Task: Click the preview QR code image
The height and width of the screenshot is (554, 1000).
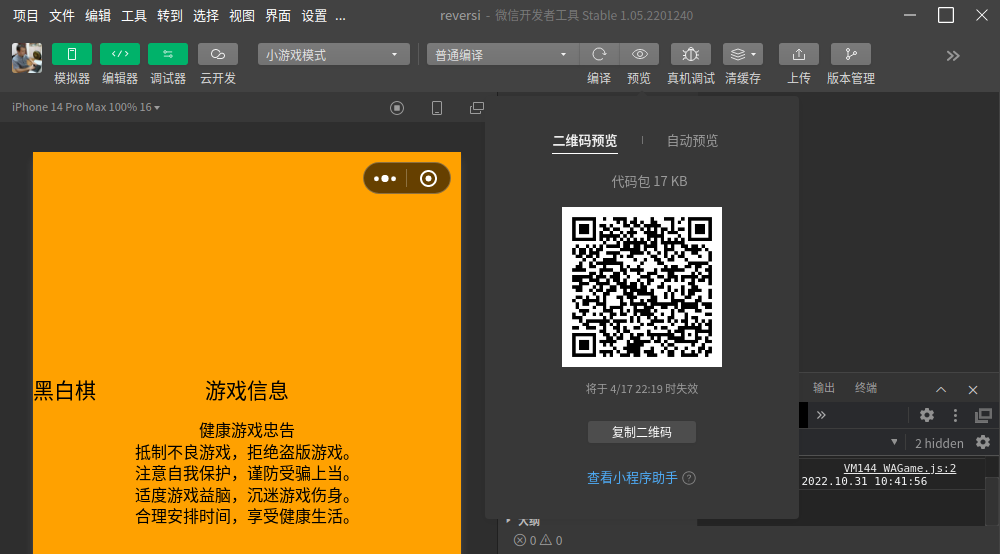Action: pyautogui.click(x=642, y=287)
